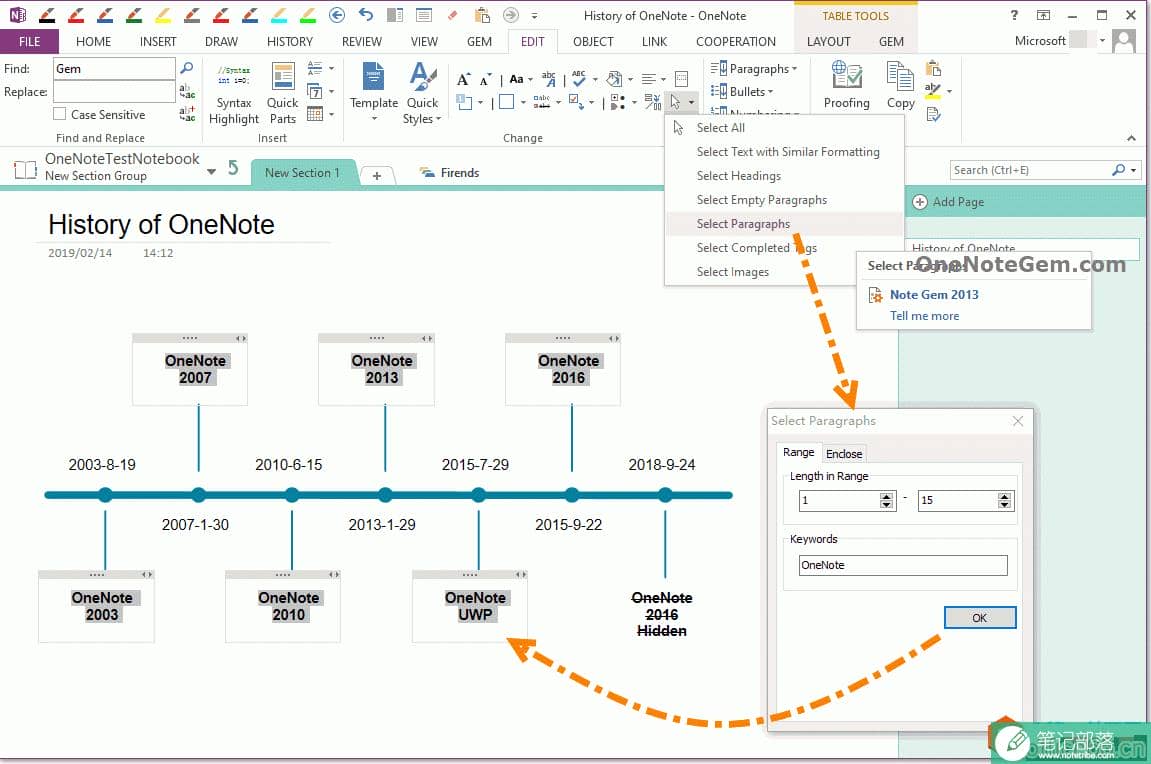This screenshot has width=1151, height=764.
Task: Click the maximum length spinner showing 15
Action: coord(965,501)
